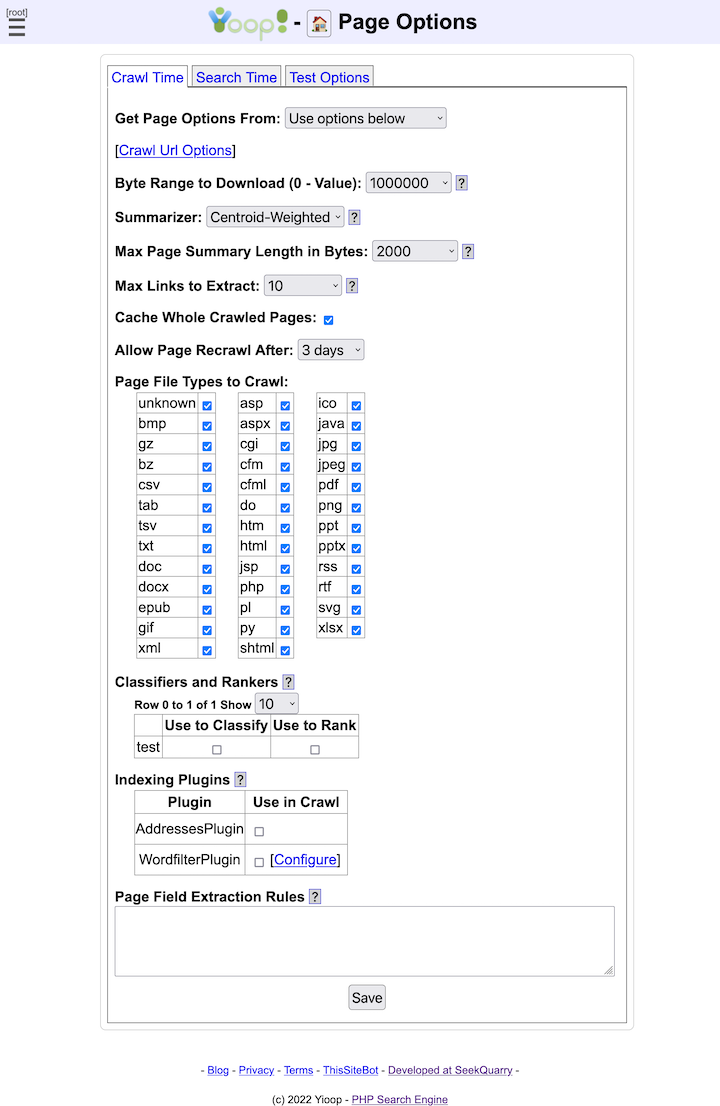Screen dimensions: 720x1106
Task: Switch to the Search Time tab
Action: coord(236,77)
